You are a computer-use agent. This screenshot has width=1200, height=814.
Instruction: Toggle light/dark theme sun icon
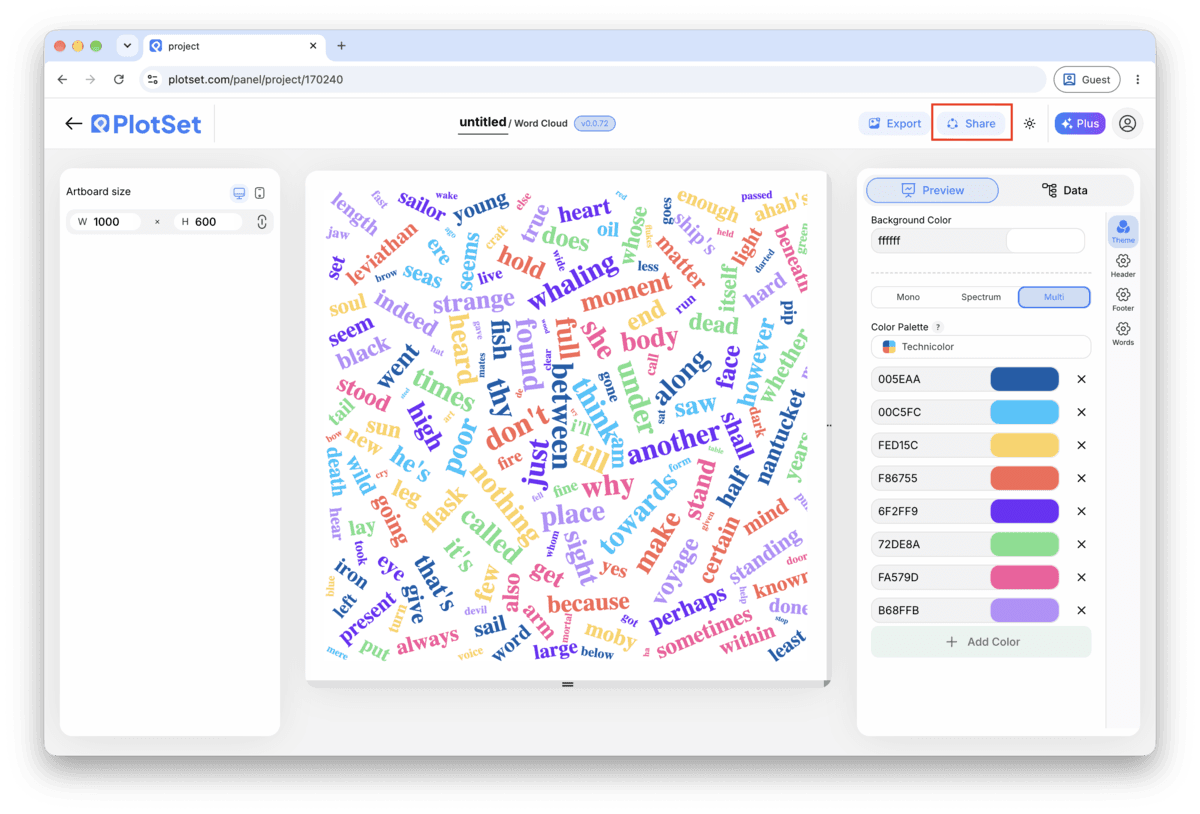point(1030,124)
